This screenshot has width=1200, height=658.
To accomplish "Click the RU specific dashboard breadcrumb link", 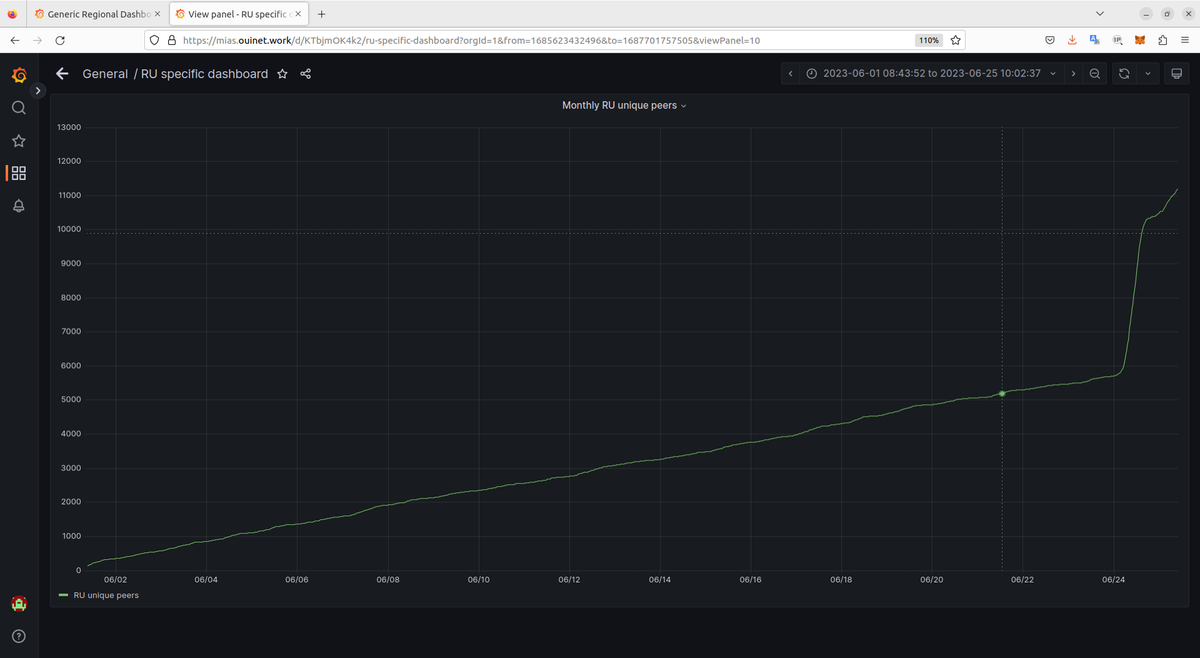I will (205, 74).
